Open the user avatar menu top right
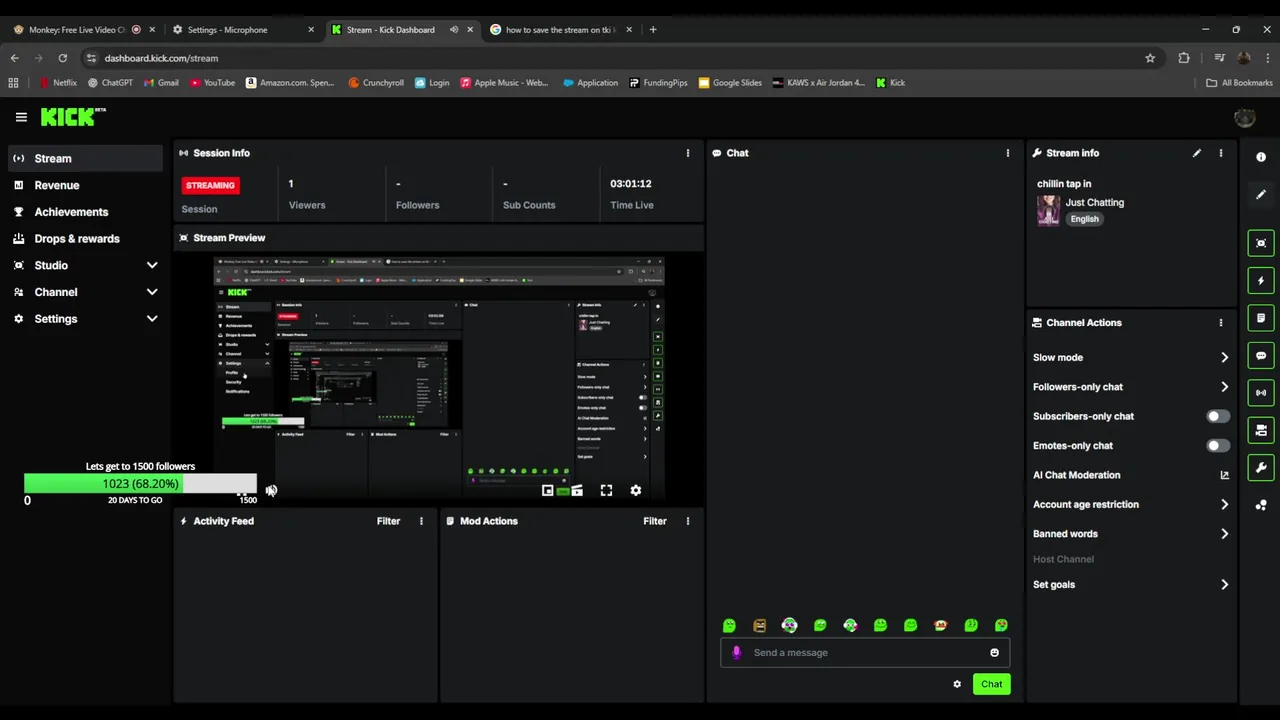Screen dimensions: 1280x720 click(1244, 118)
